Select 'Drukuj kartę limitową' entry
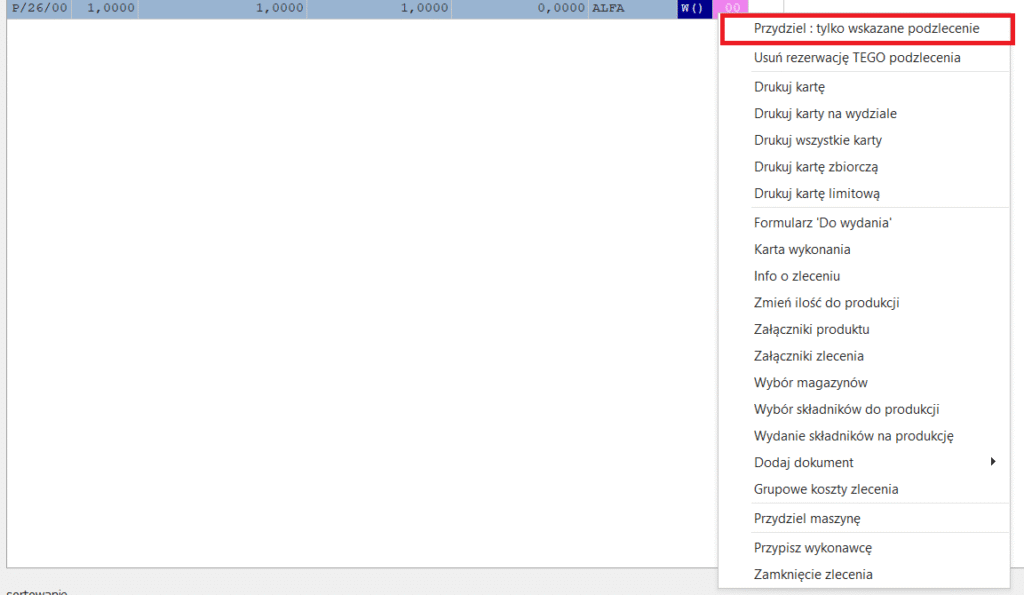 tap(816, 194)
